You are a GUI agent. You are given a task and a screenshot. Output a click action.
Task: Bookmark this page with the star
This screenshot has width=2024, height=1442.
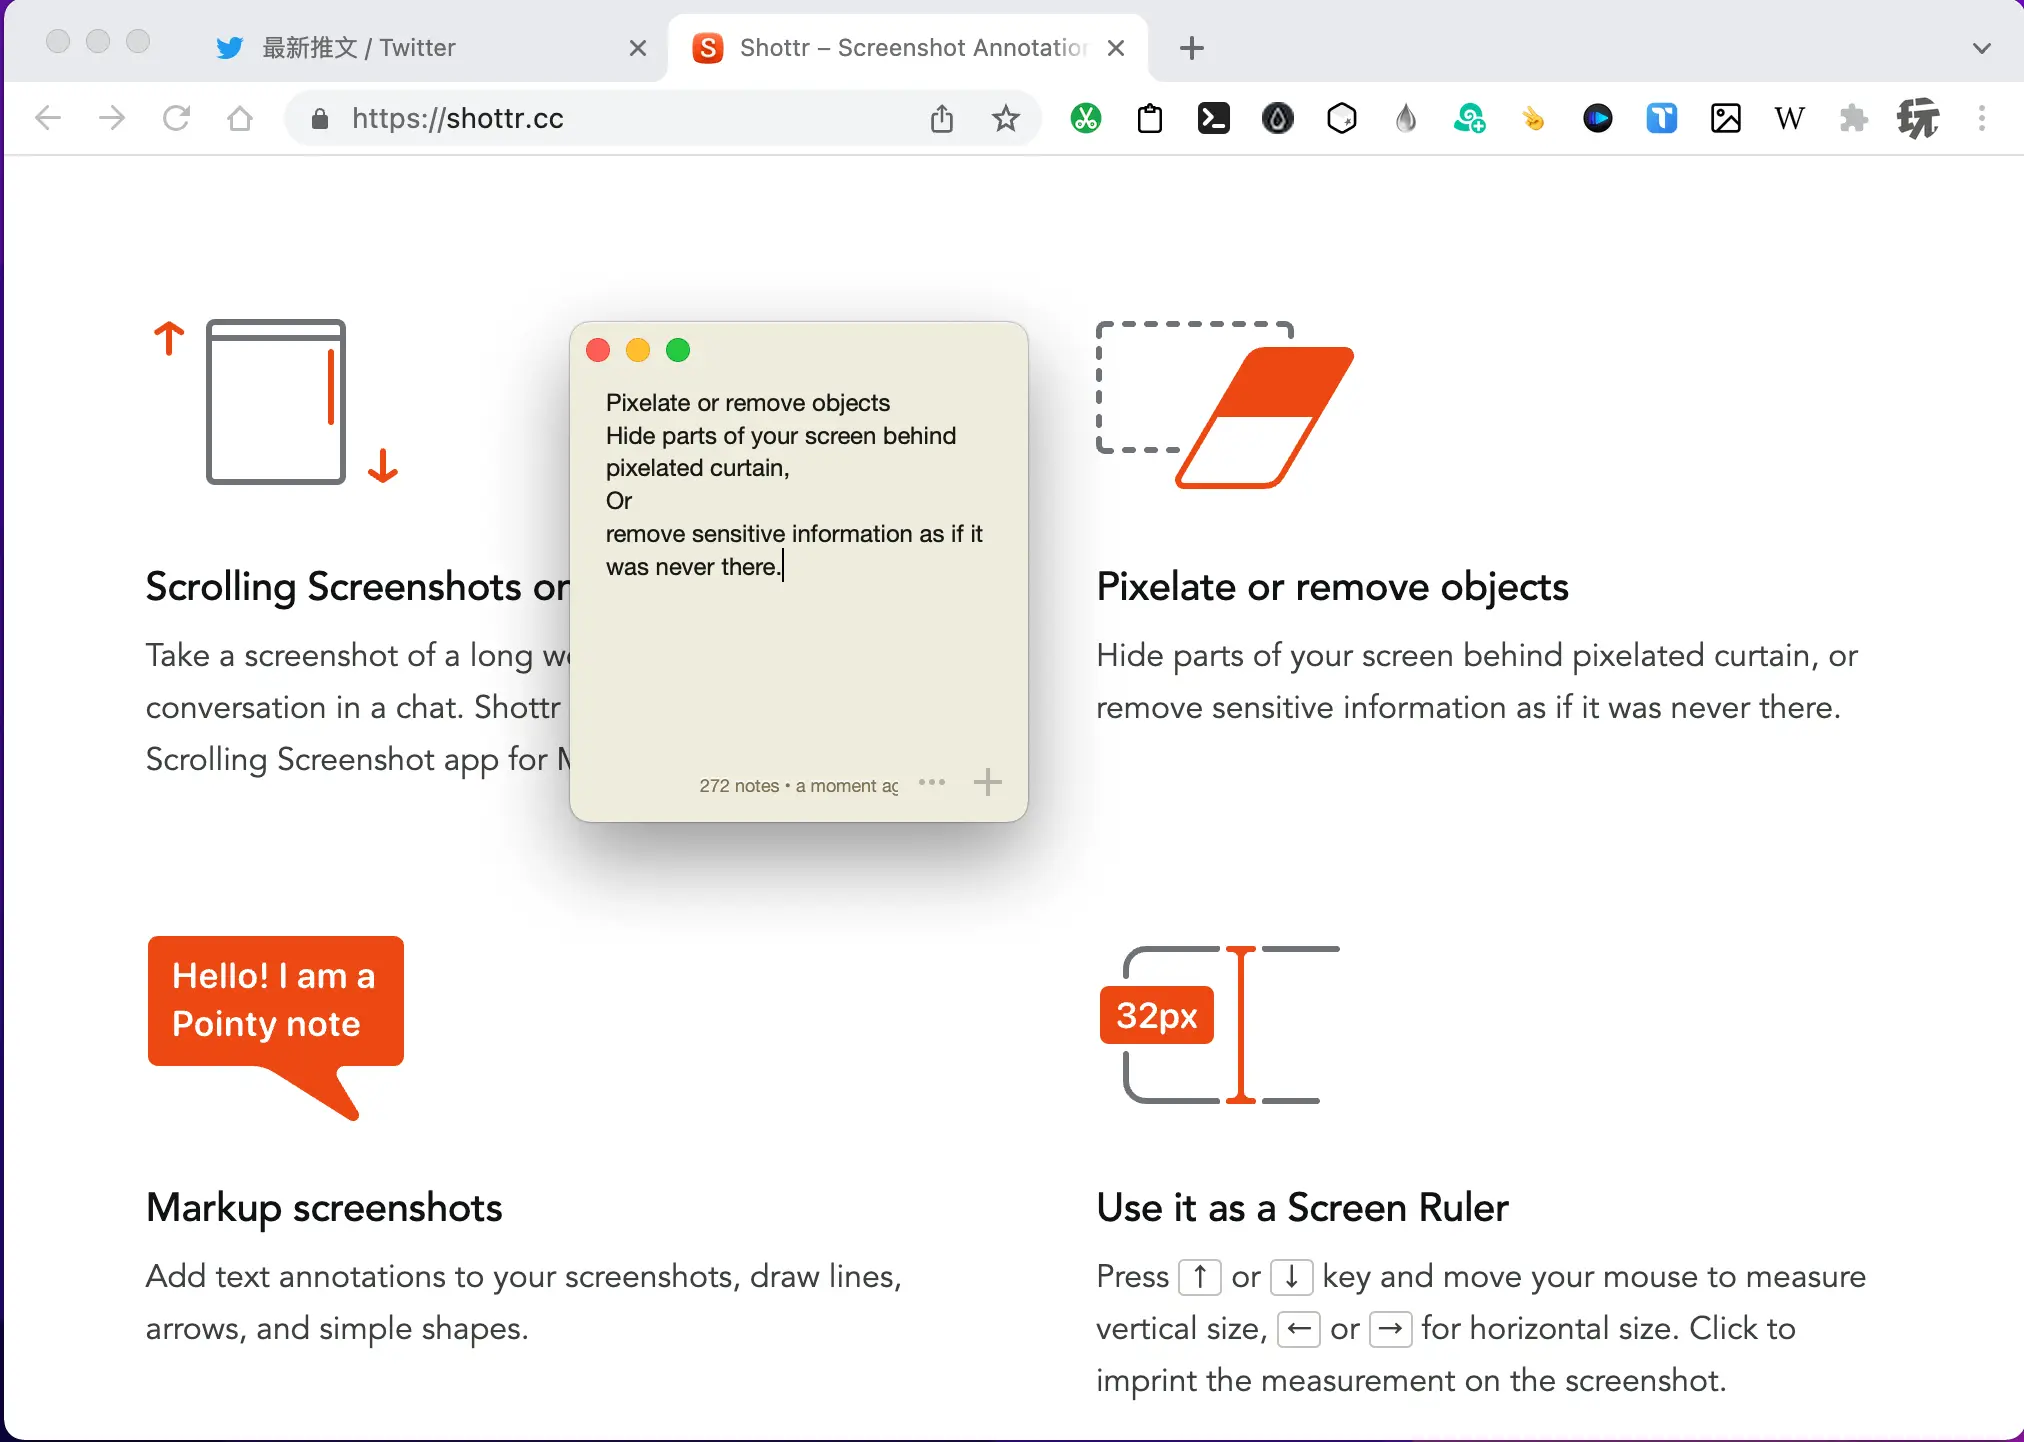pyautogui.click(x=1006, y=118)
